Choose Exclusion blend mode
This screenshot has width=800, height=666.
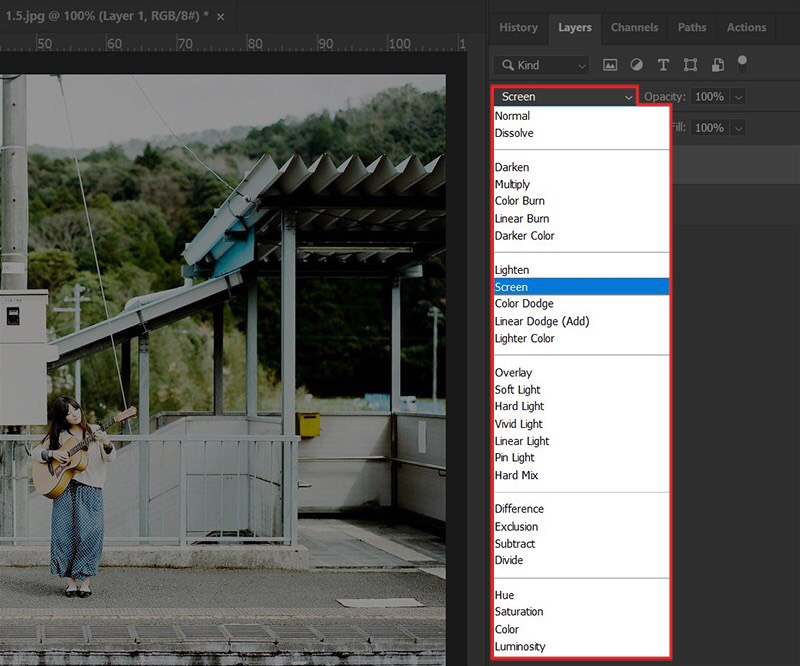pyautogui.click(x=582, y=526)
